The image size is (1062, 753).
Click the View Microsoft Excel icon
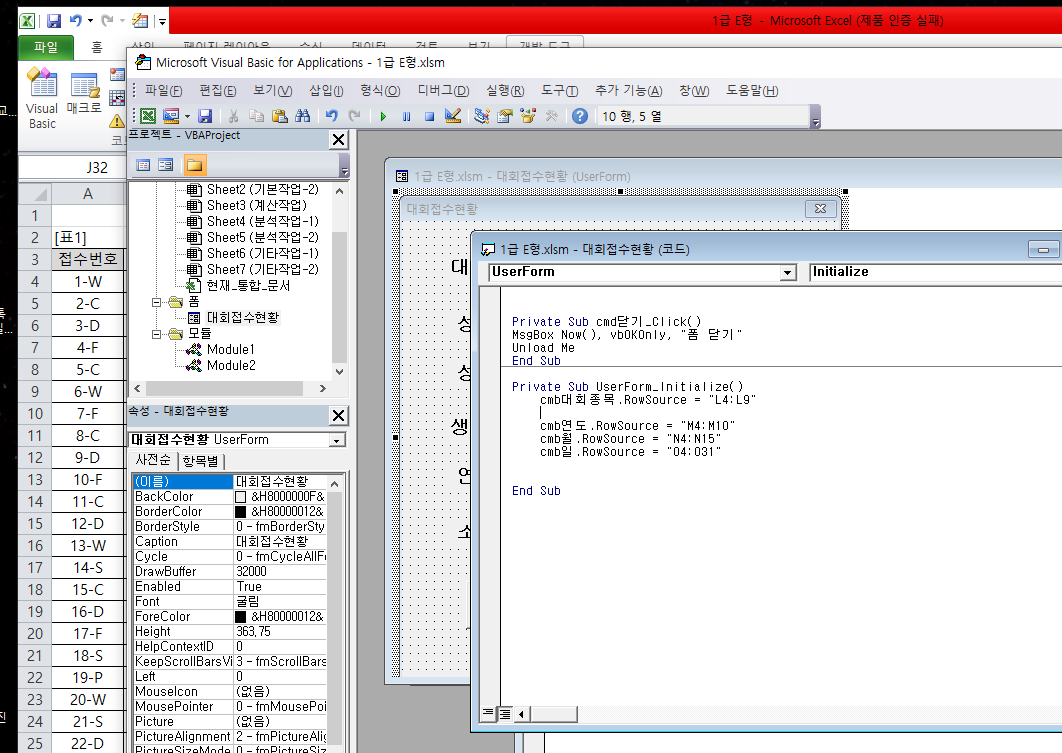(x=147, y=116)
